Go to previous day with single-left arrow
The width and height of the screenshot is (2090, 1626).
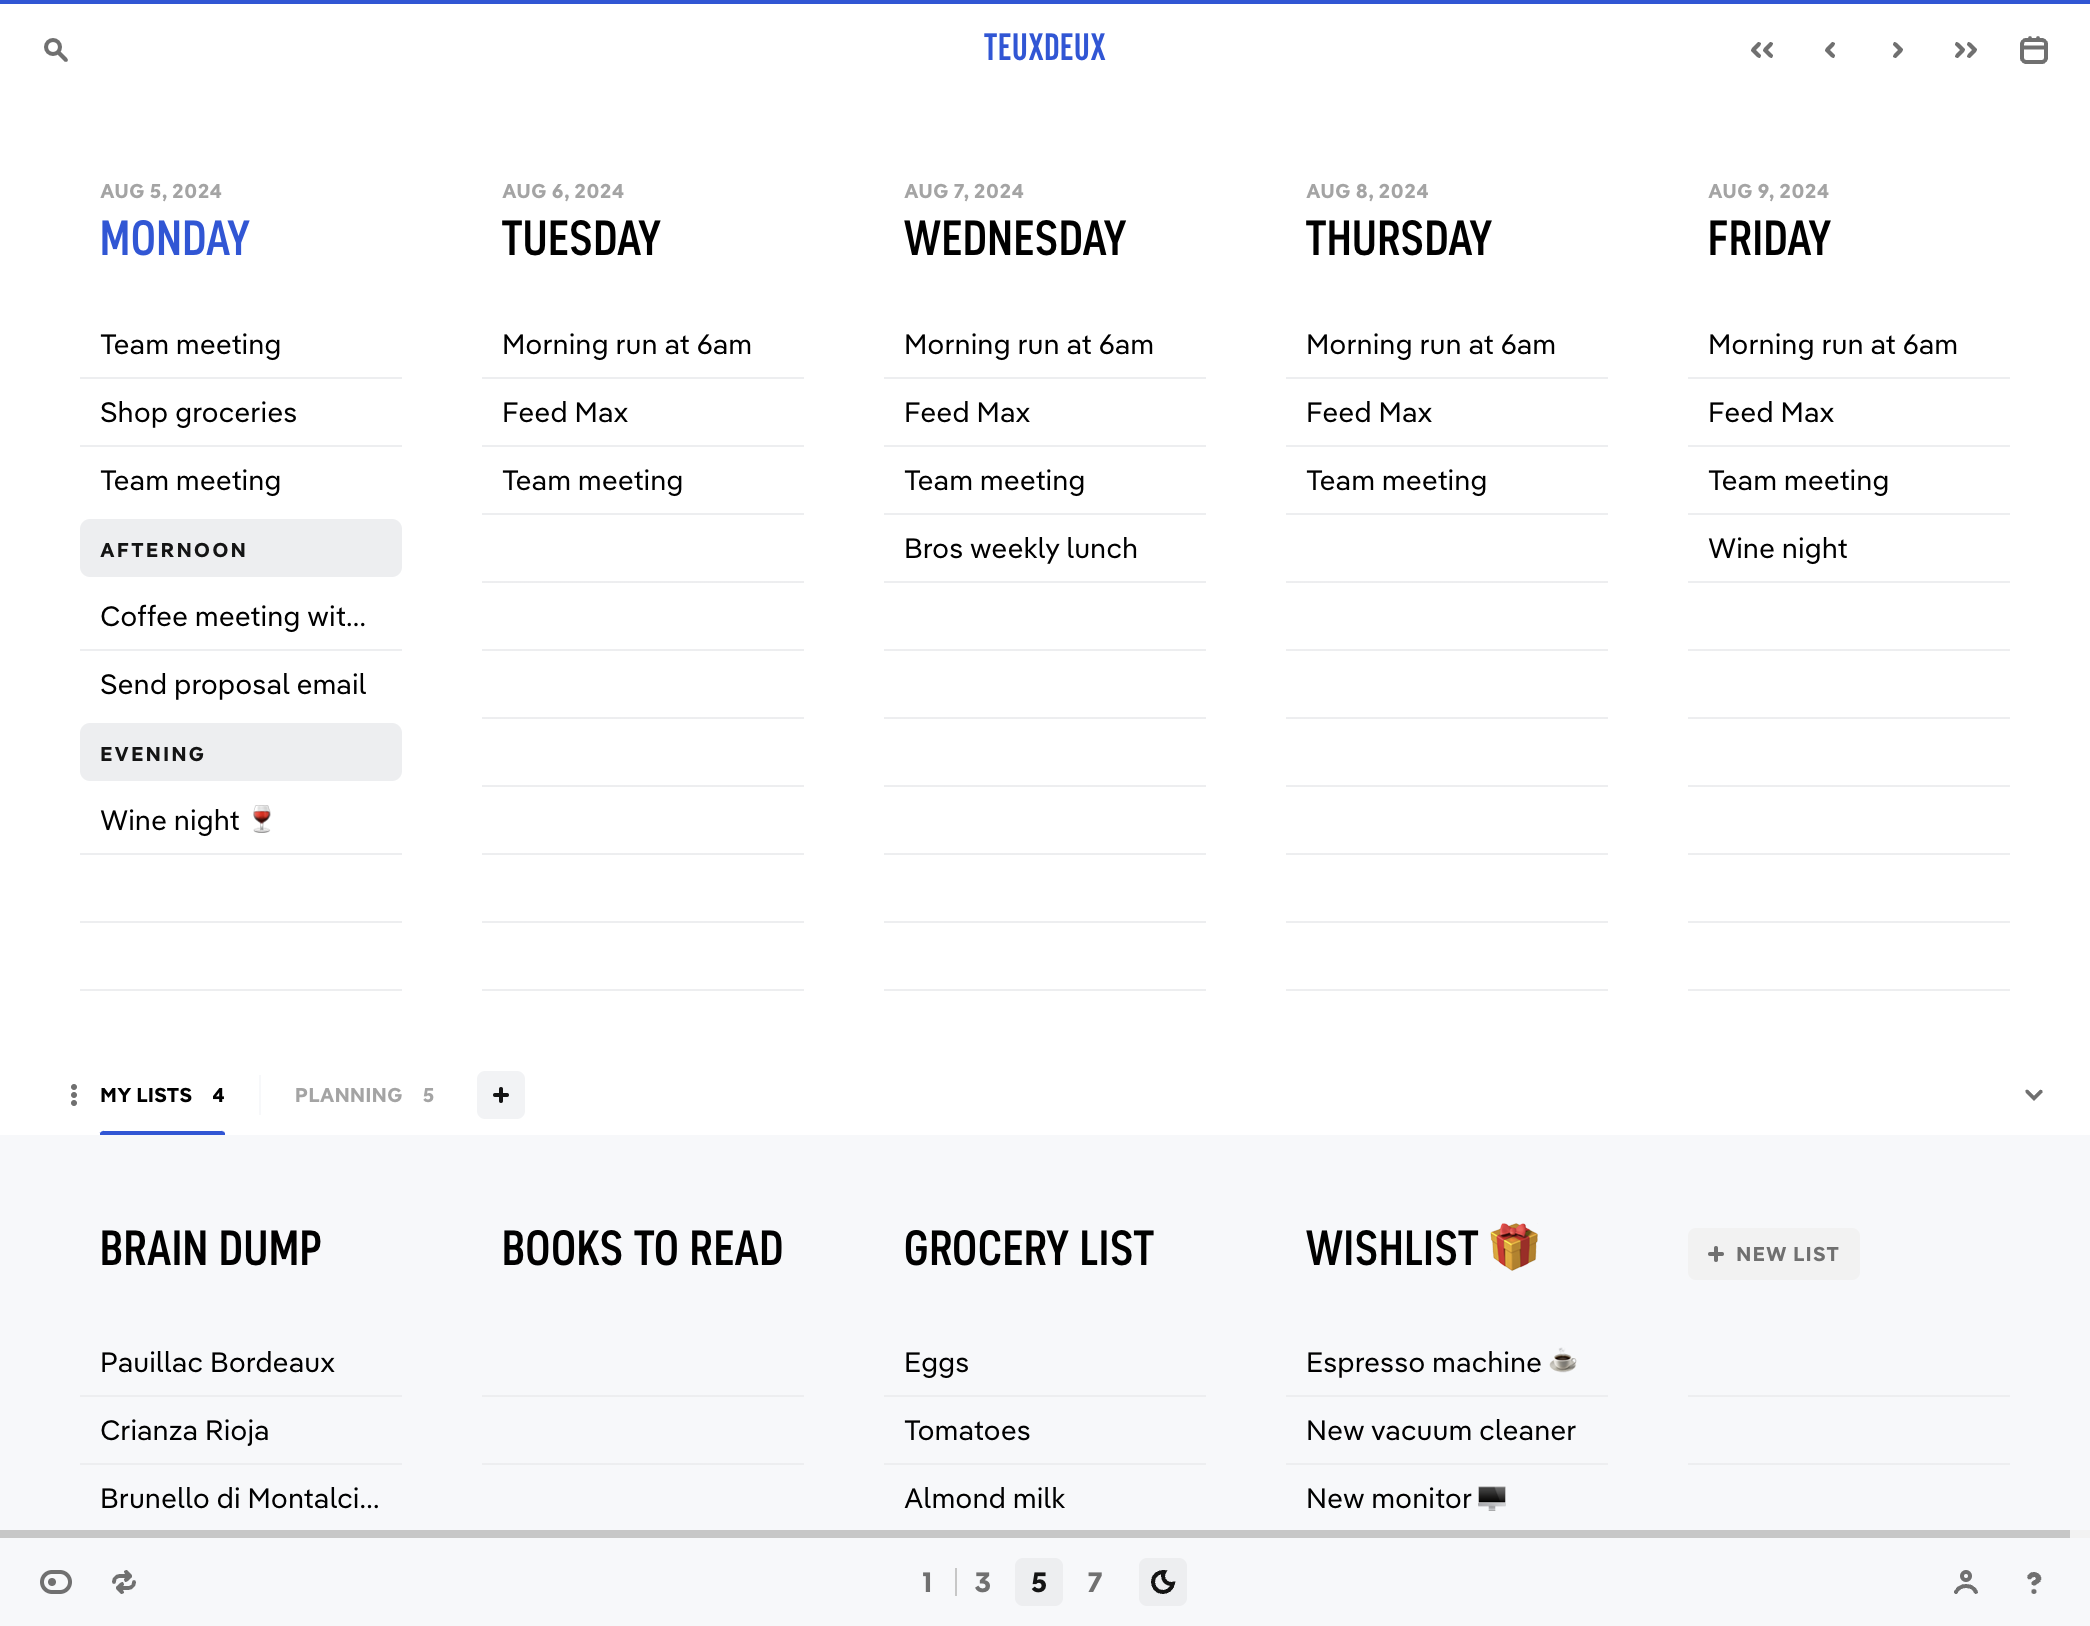click(1830, 50)
